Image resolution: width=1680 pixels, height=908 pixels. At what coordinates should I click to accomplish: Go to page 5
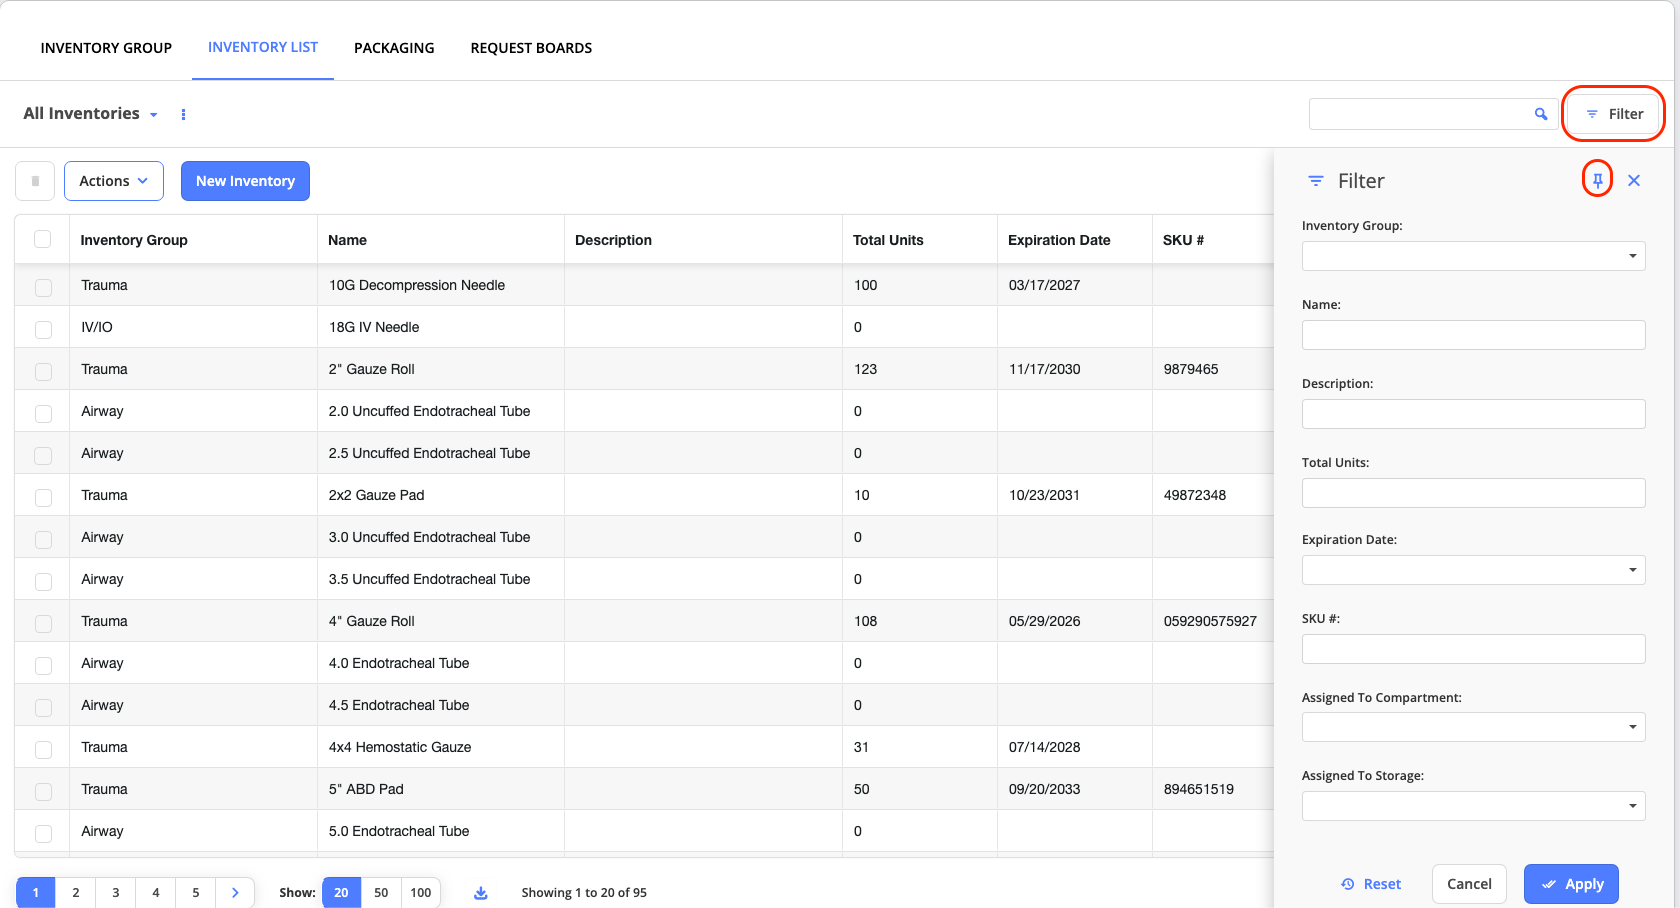(196, 892)
